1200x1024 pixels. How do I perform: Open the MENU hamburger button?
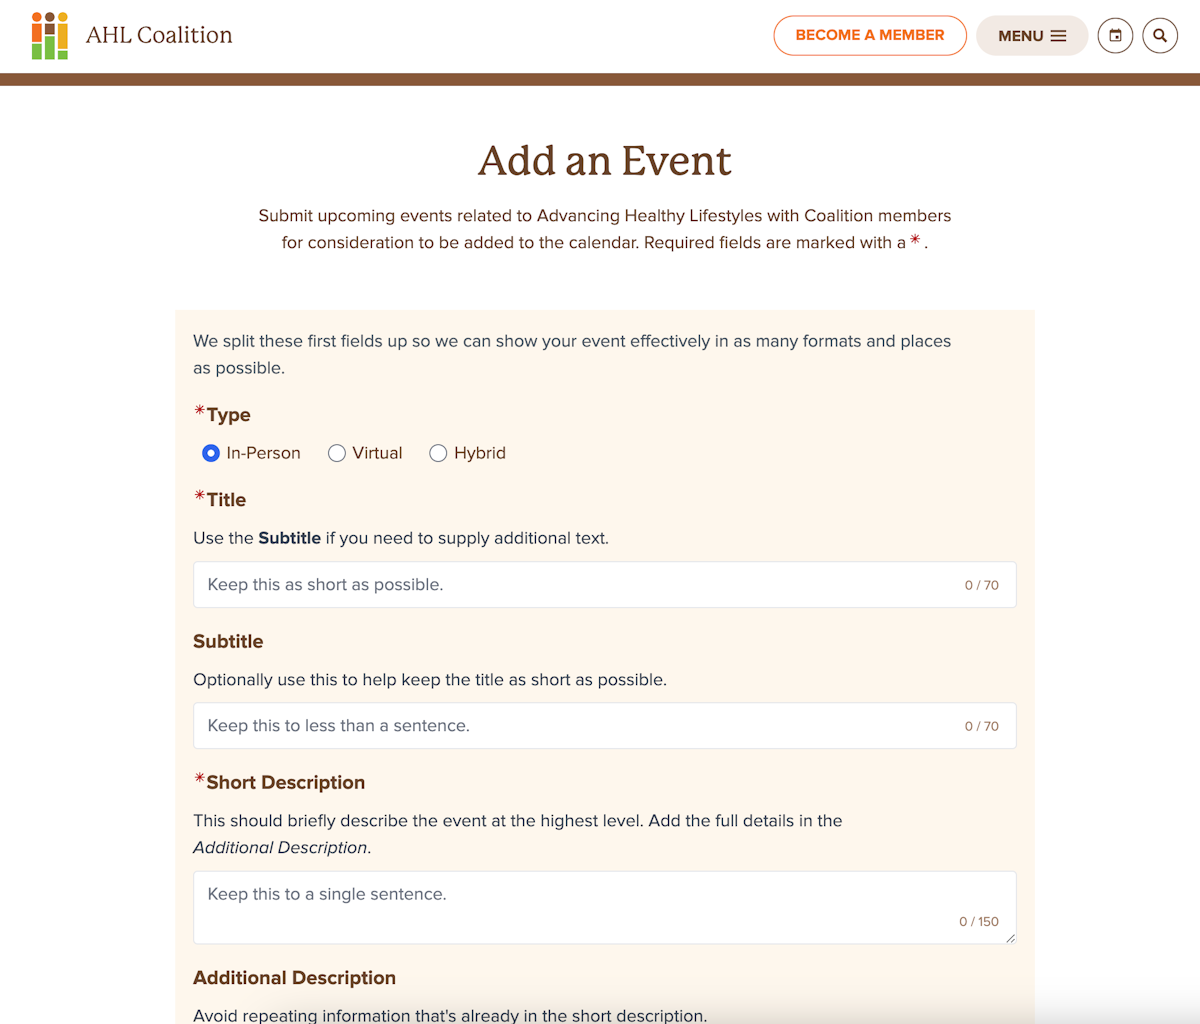1032,36
